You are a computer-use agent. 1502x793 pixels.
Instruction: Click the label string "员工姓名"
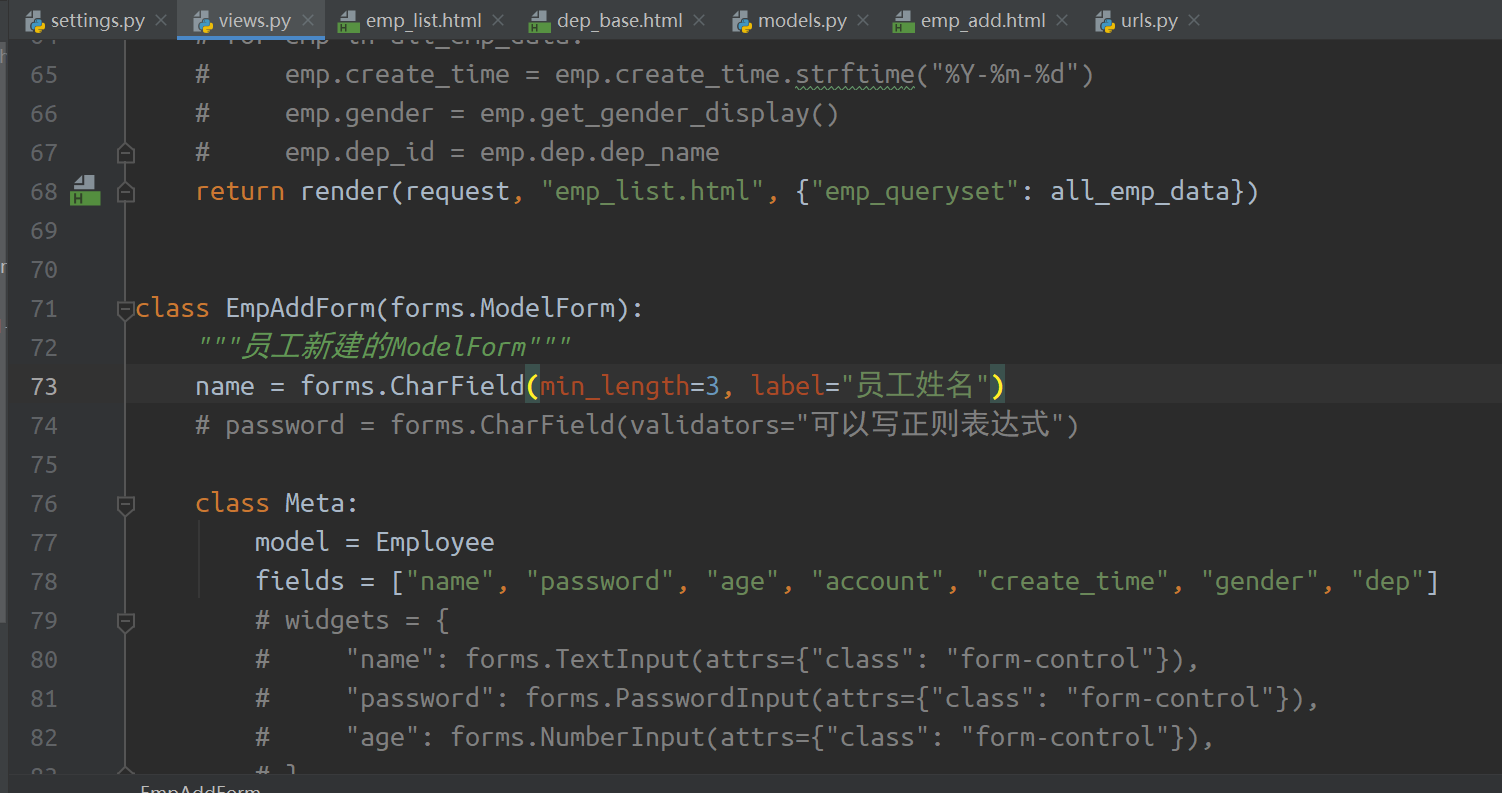pyautogui.click(x=914, y=386)
